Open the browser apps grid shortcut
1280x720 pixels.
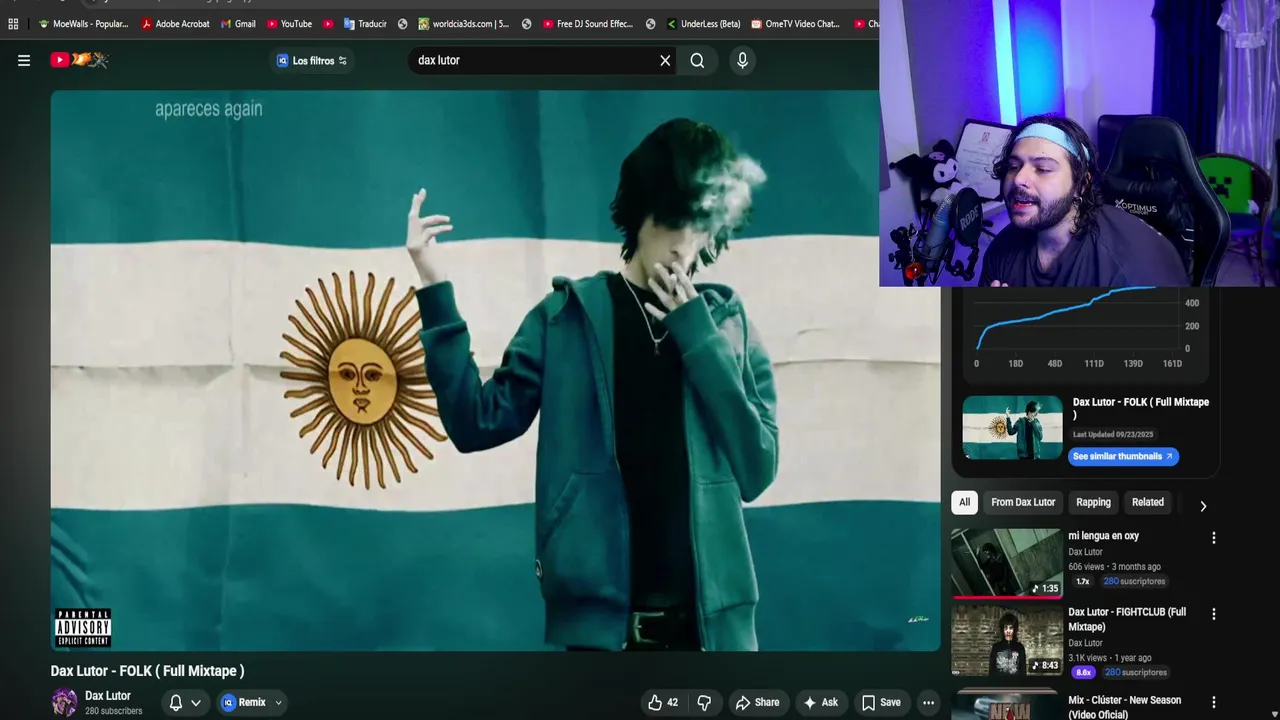click(x=13, y=24)
